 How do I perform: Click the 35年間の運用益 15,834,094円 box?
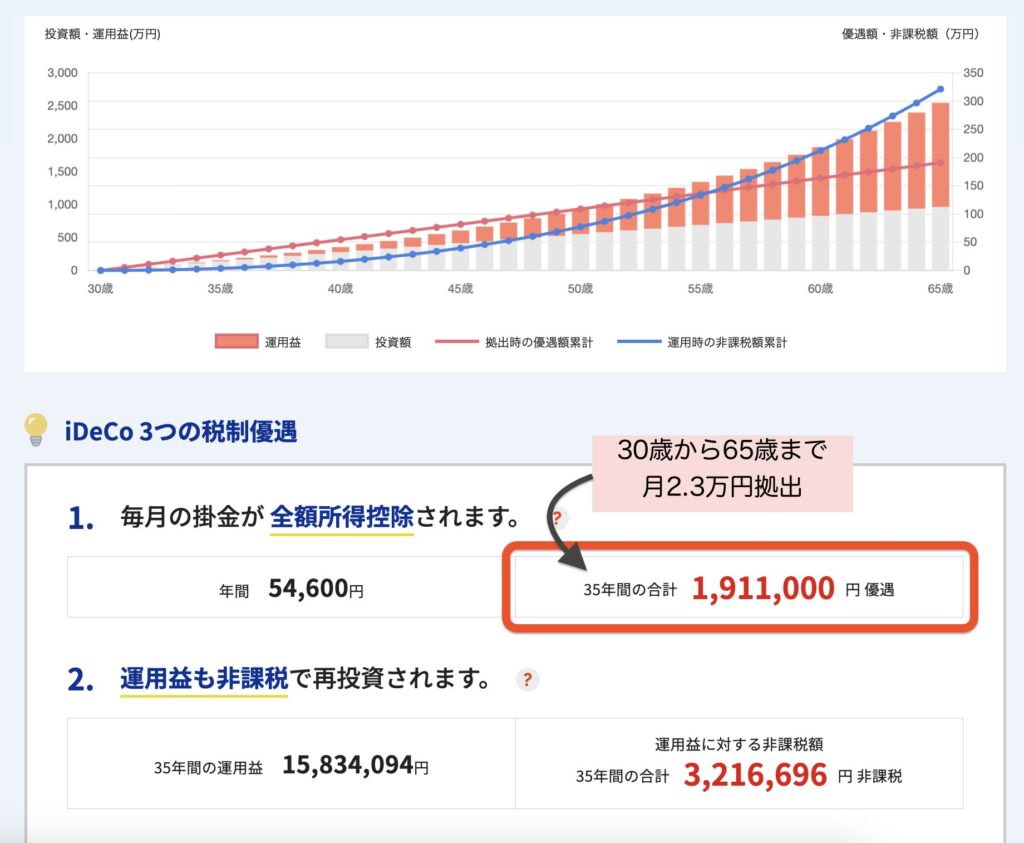pos(291,766)
